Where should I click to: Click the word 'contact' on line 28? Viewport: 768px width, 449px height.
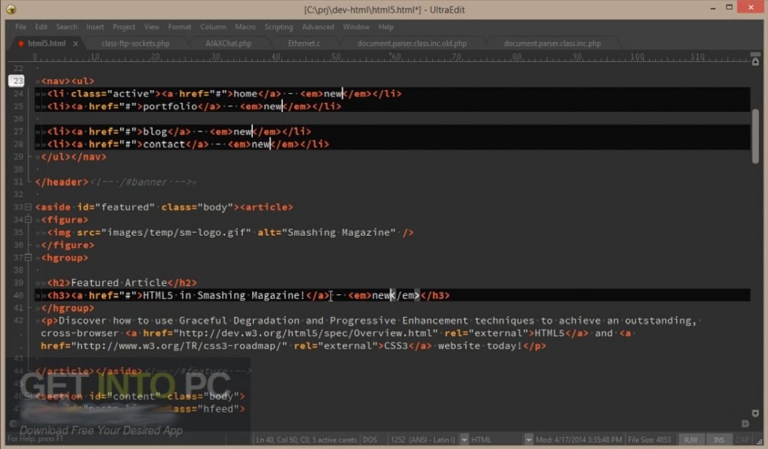click(164, 144)
